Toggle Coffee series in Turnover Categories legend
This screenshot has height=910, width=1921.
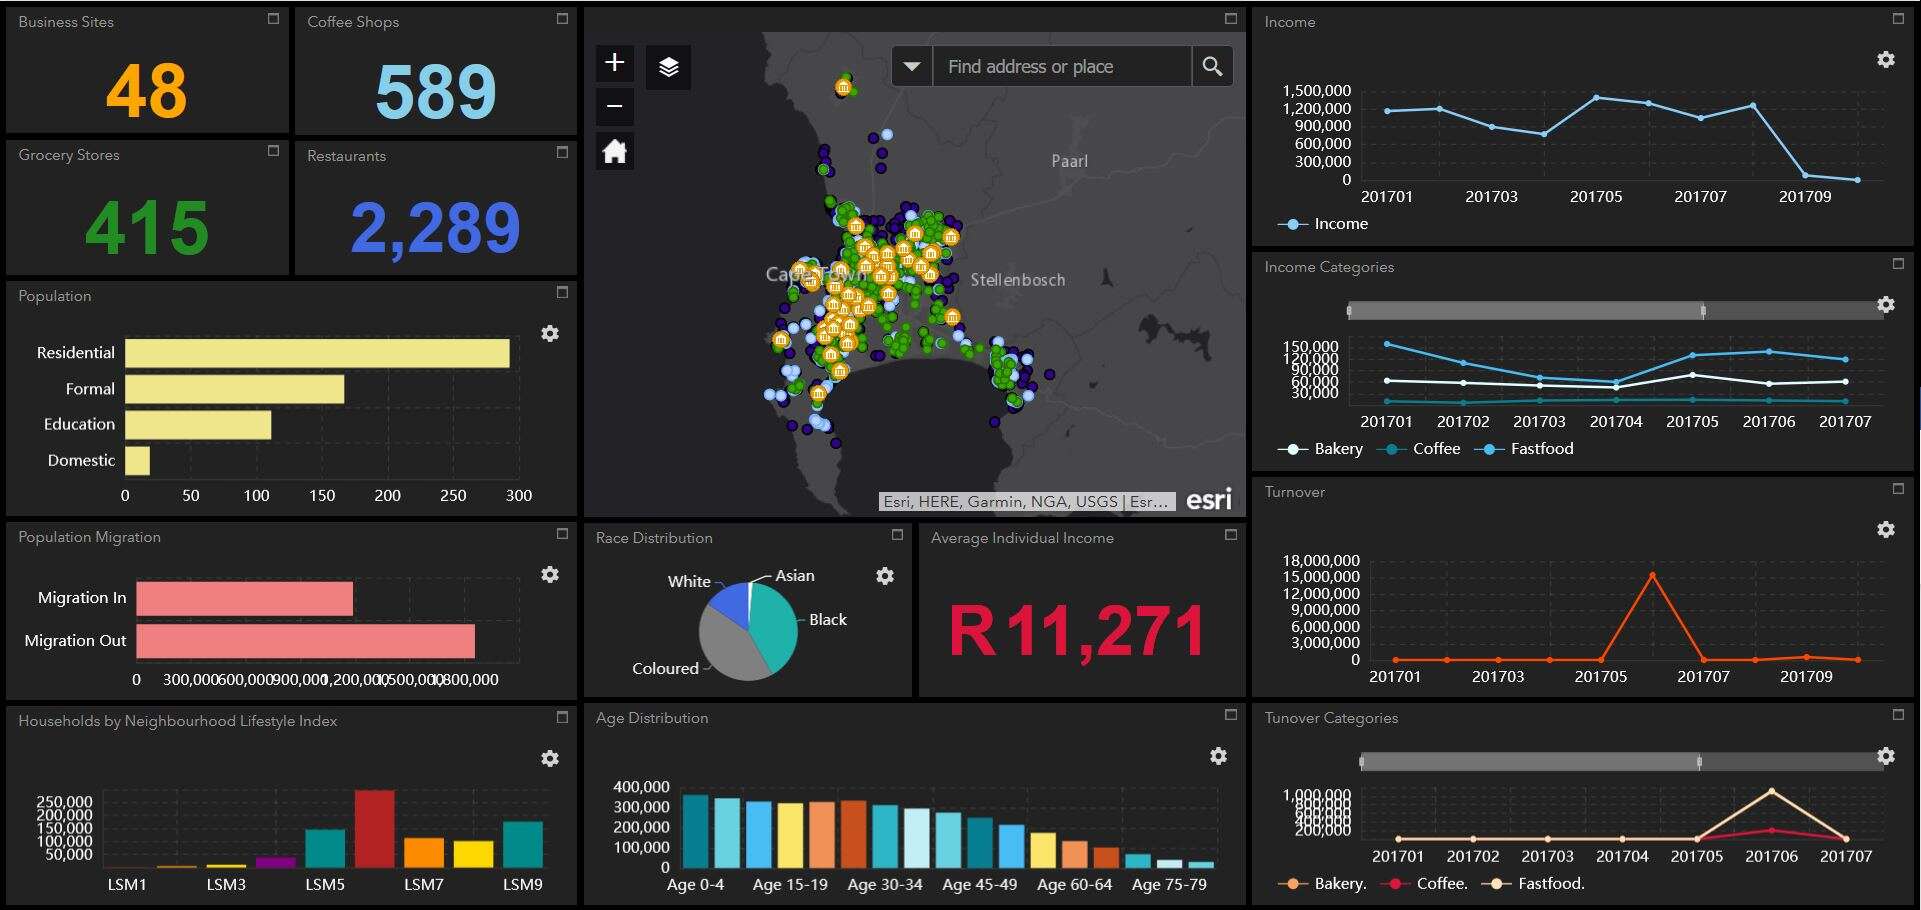1428,884
